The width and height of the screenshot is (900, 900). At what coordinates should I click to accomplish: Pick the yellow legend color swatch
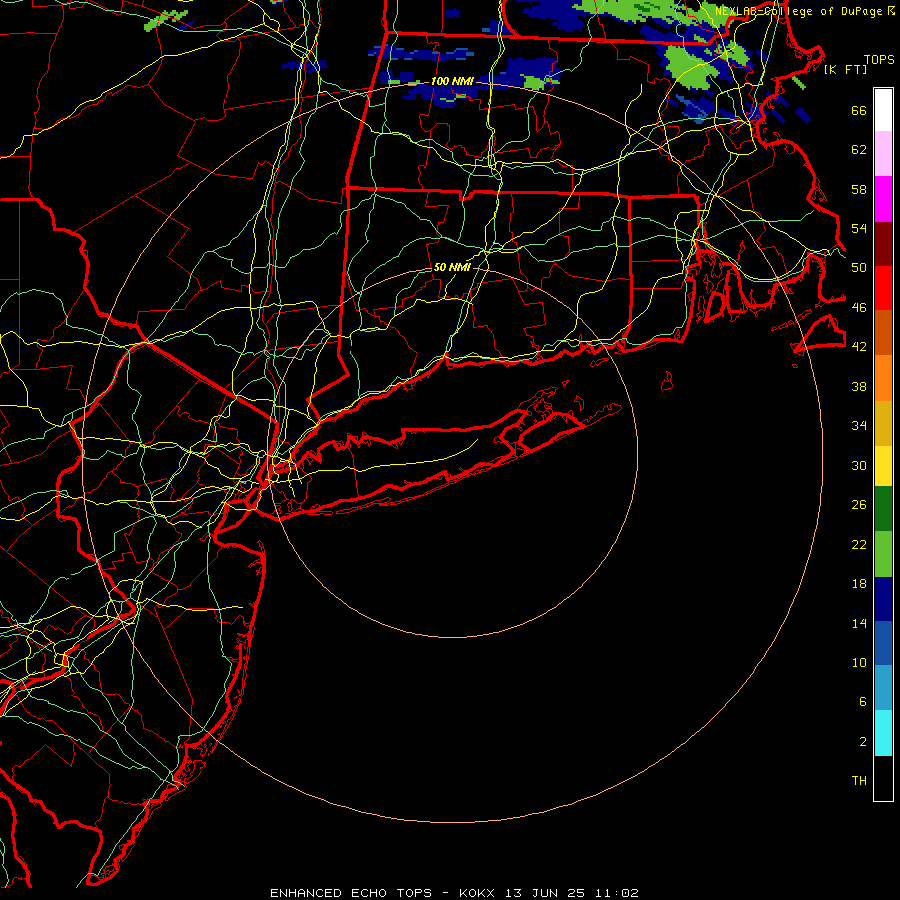coord(883,465)
